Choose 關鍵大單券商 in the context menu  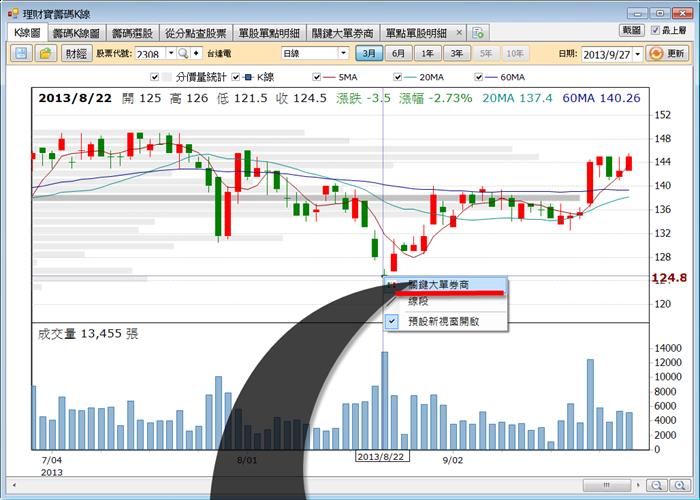tap(445, 284)
